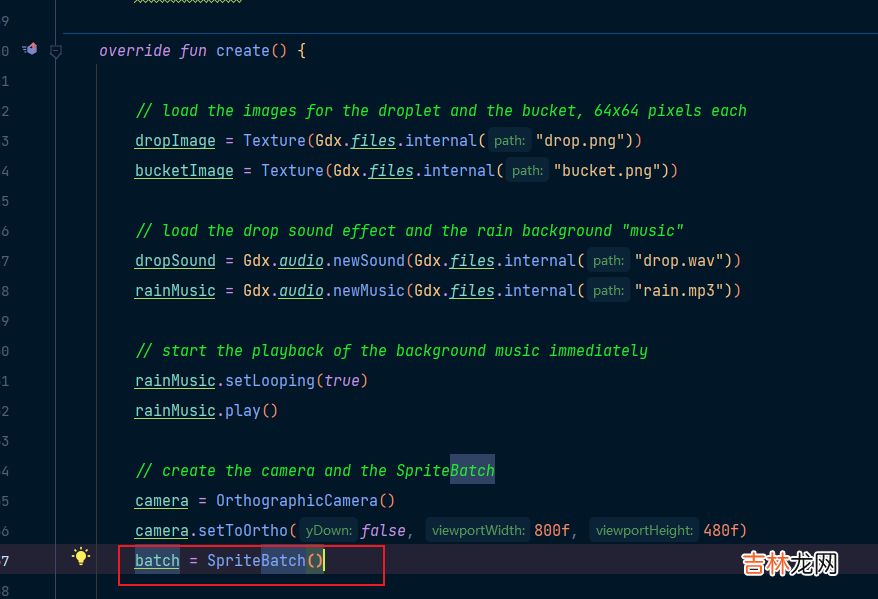
Task: Click the yDown inlay hint
Action: pyautogui.click(x=326, y=530)
